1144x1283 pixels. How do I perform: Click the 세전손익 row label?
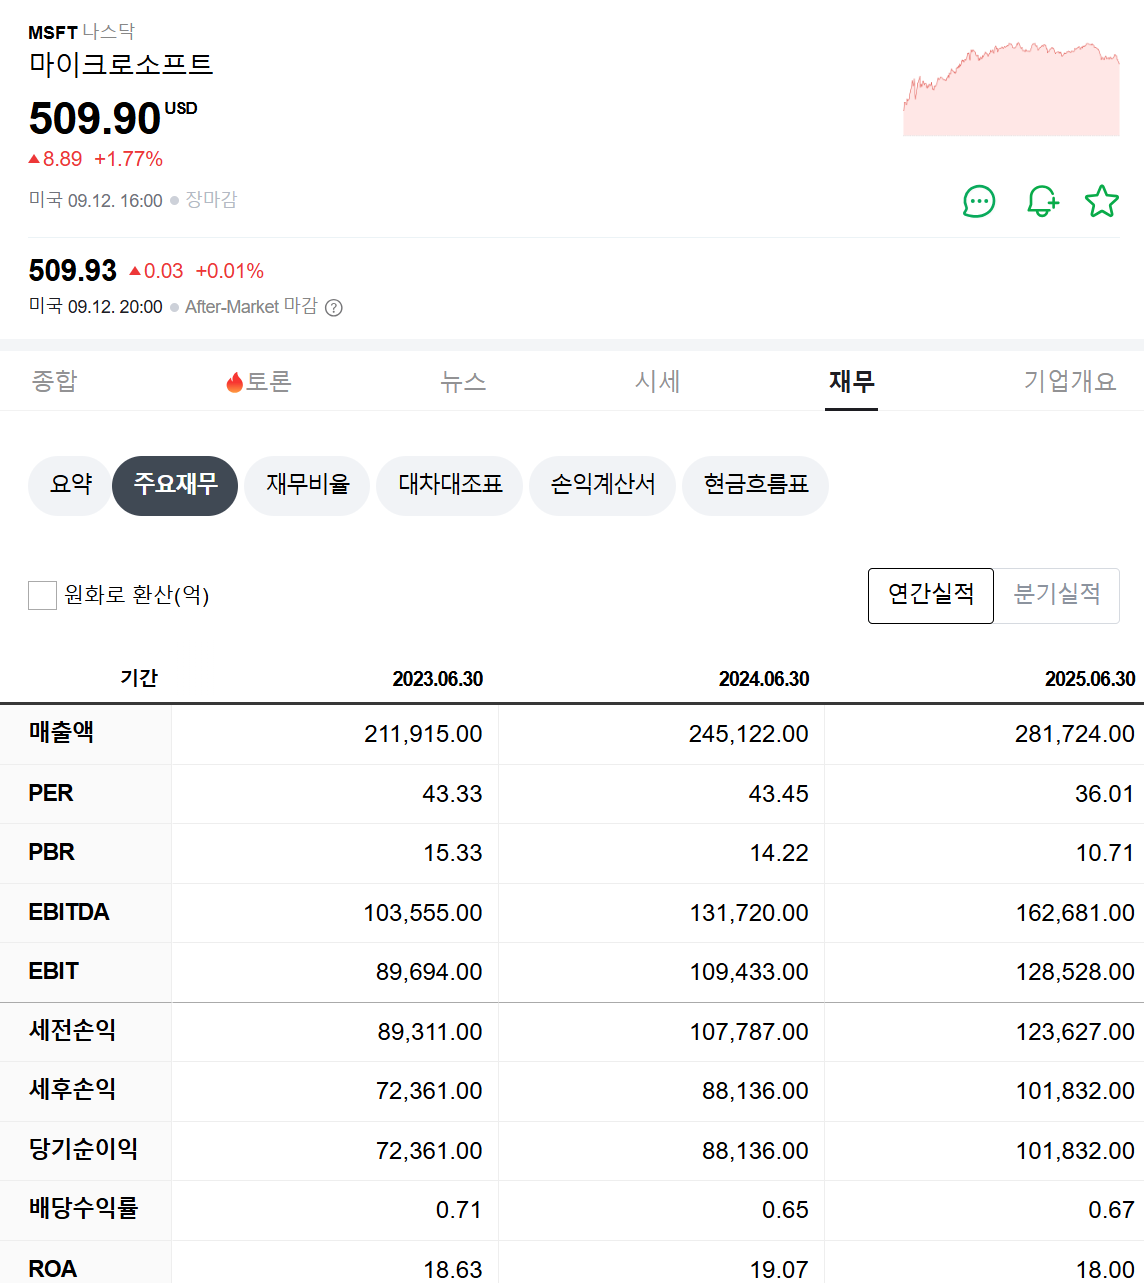tap(73, 1031)
